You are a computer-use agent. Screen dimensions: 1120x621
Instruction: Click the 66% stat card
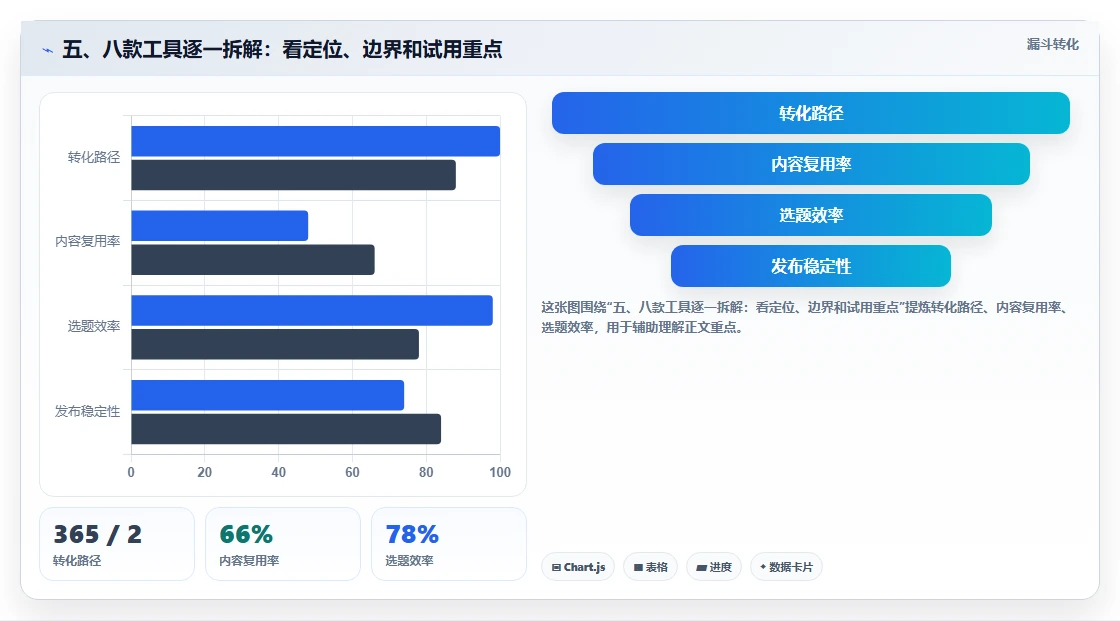pos(283,544)
